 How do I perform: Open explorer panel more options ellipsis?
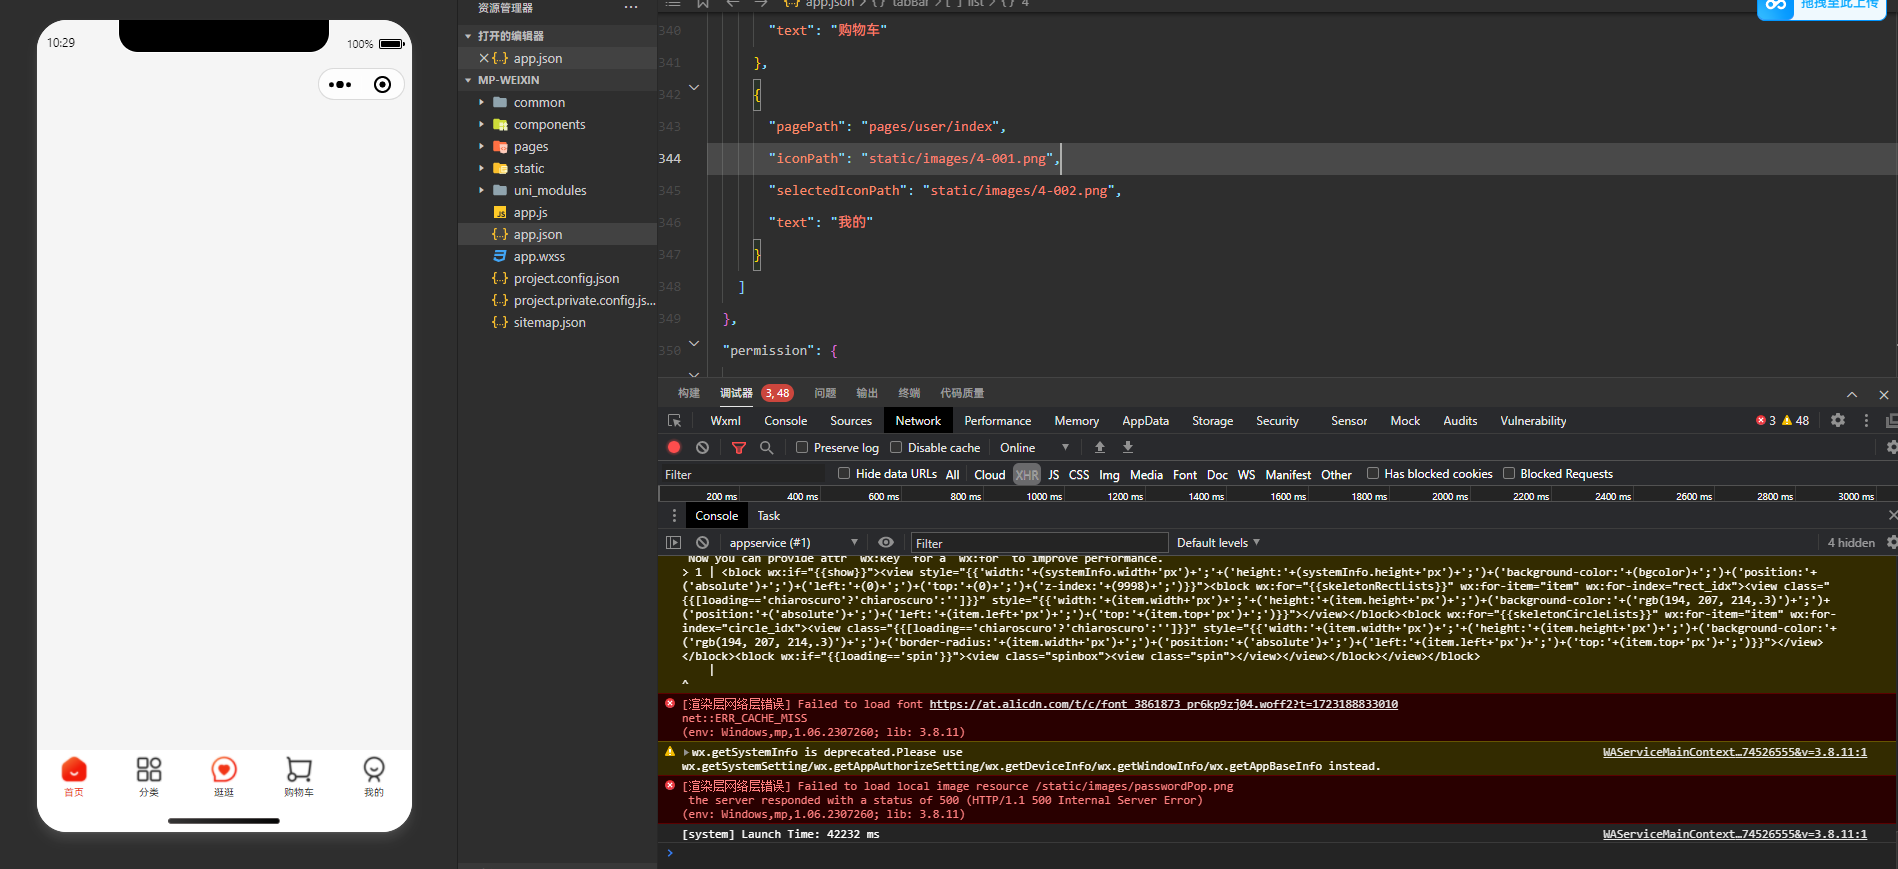pos(631,8)
